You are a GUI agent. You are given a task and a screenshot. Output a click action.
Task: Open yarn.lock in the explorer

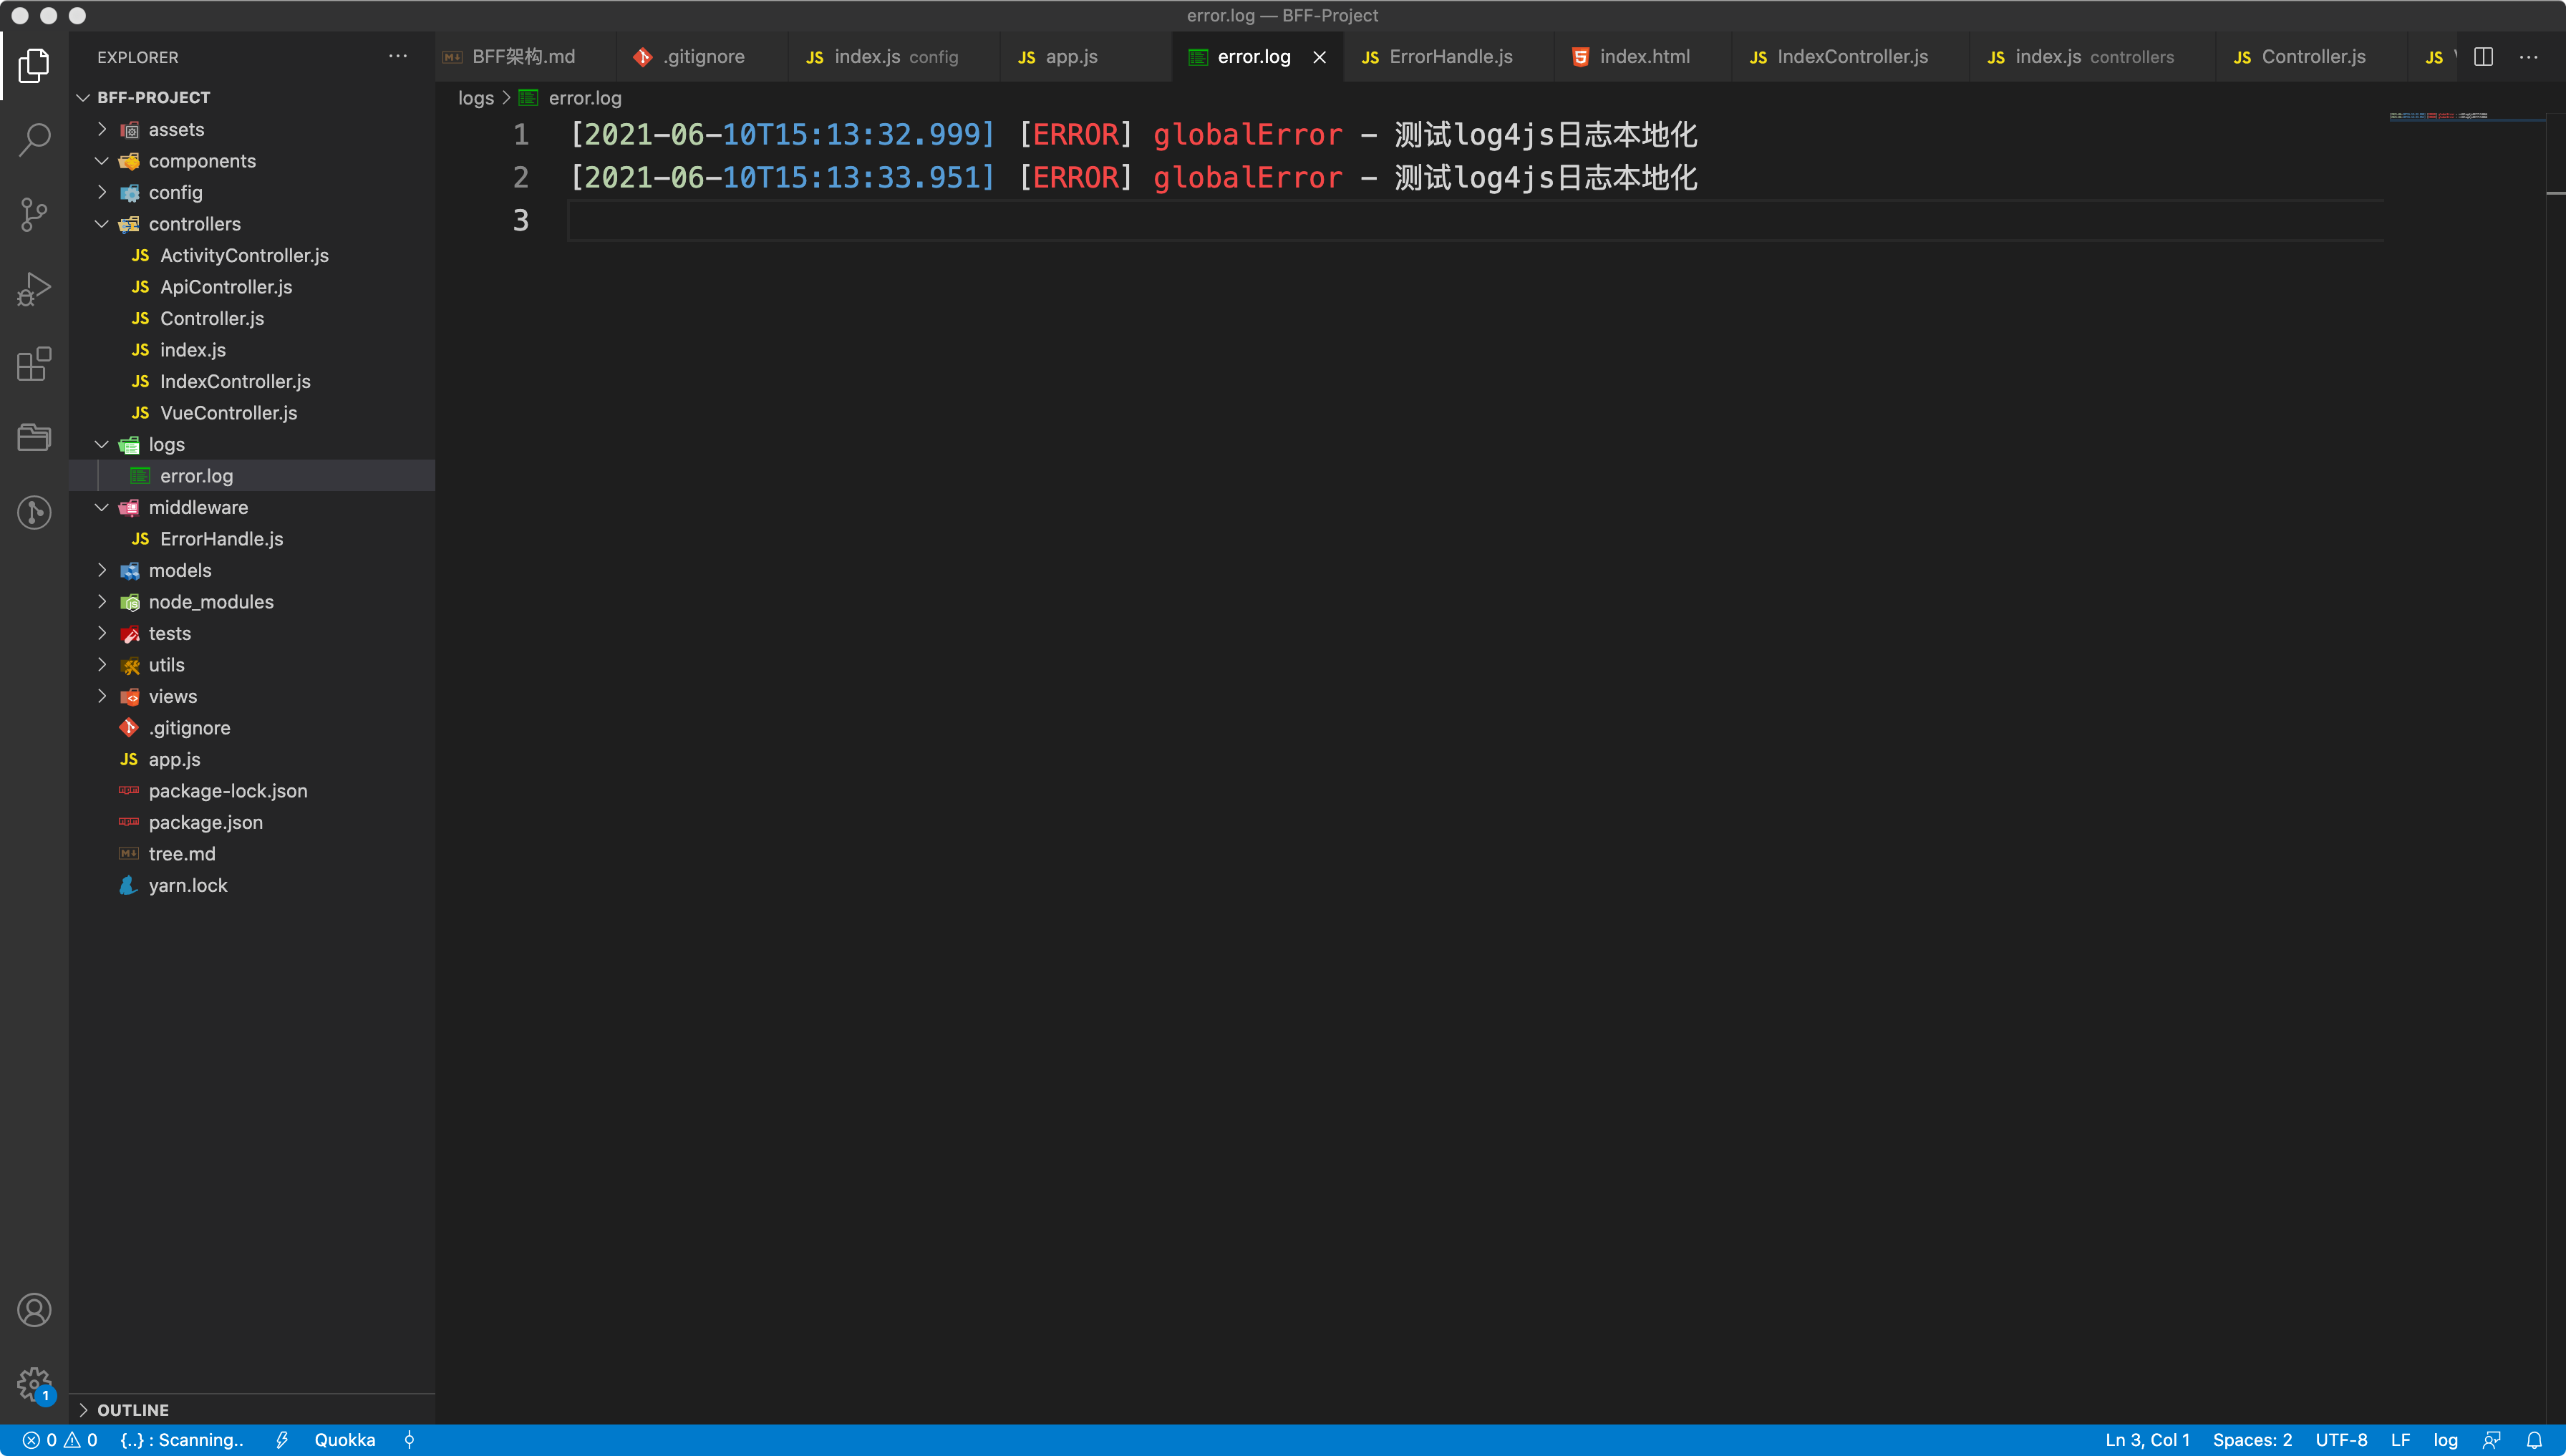click(252, 885)
